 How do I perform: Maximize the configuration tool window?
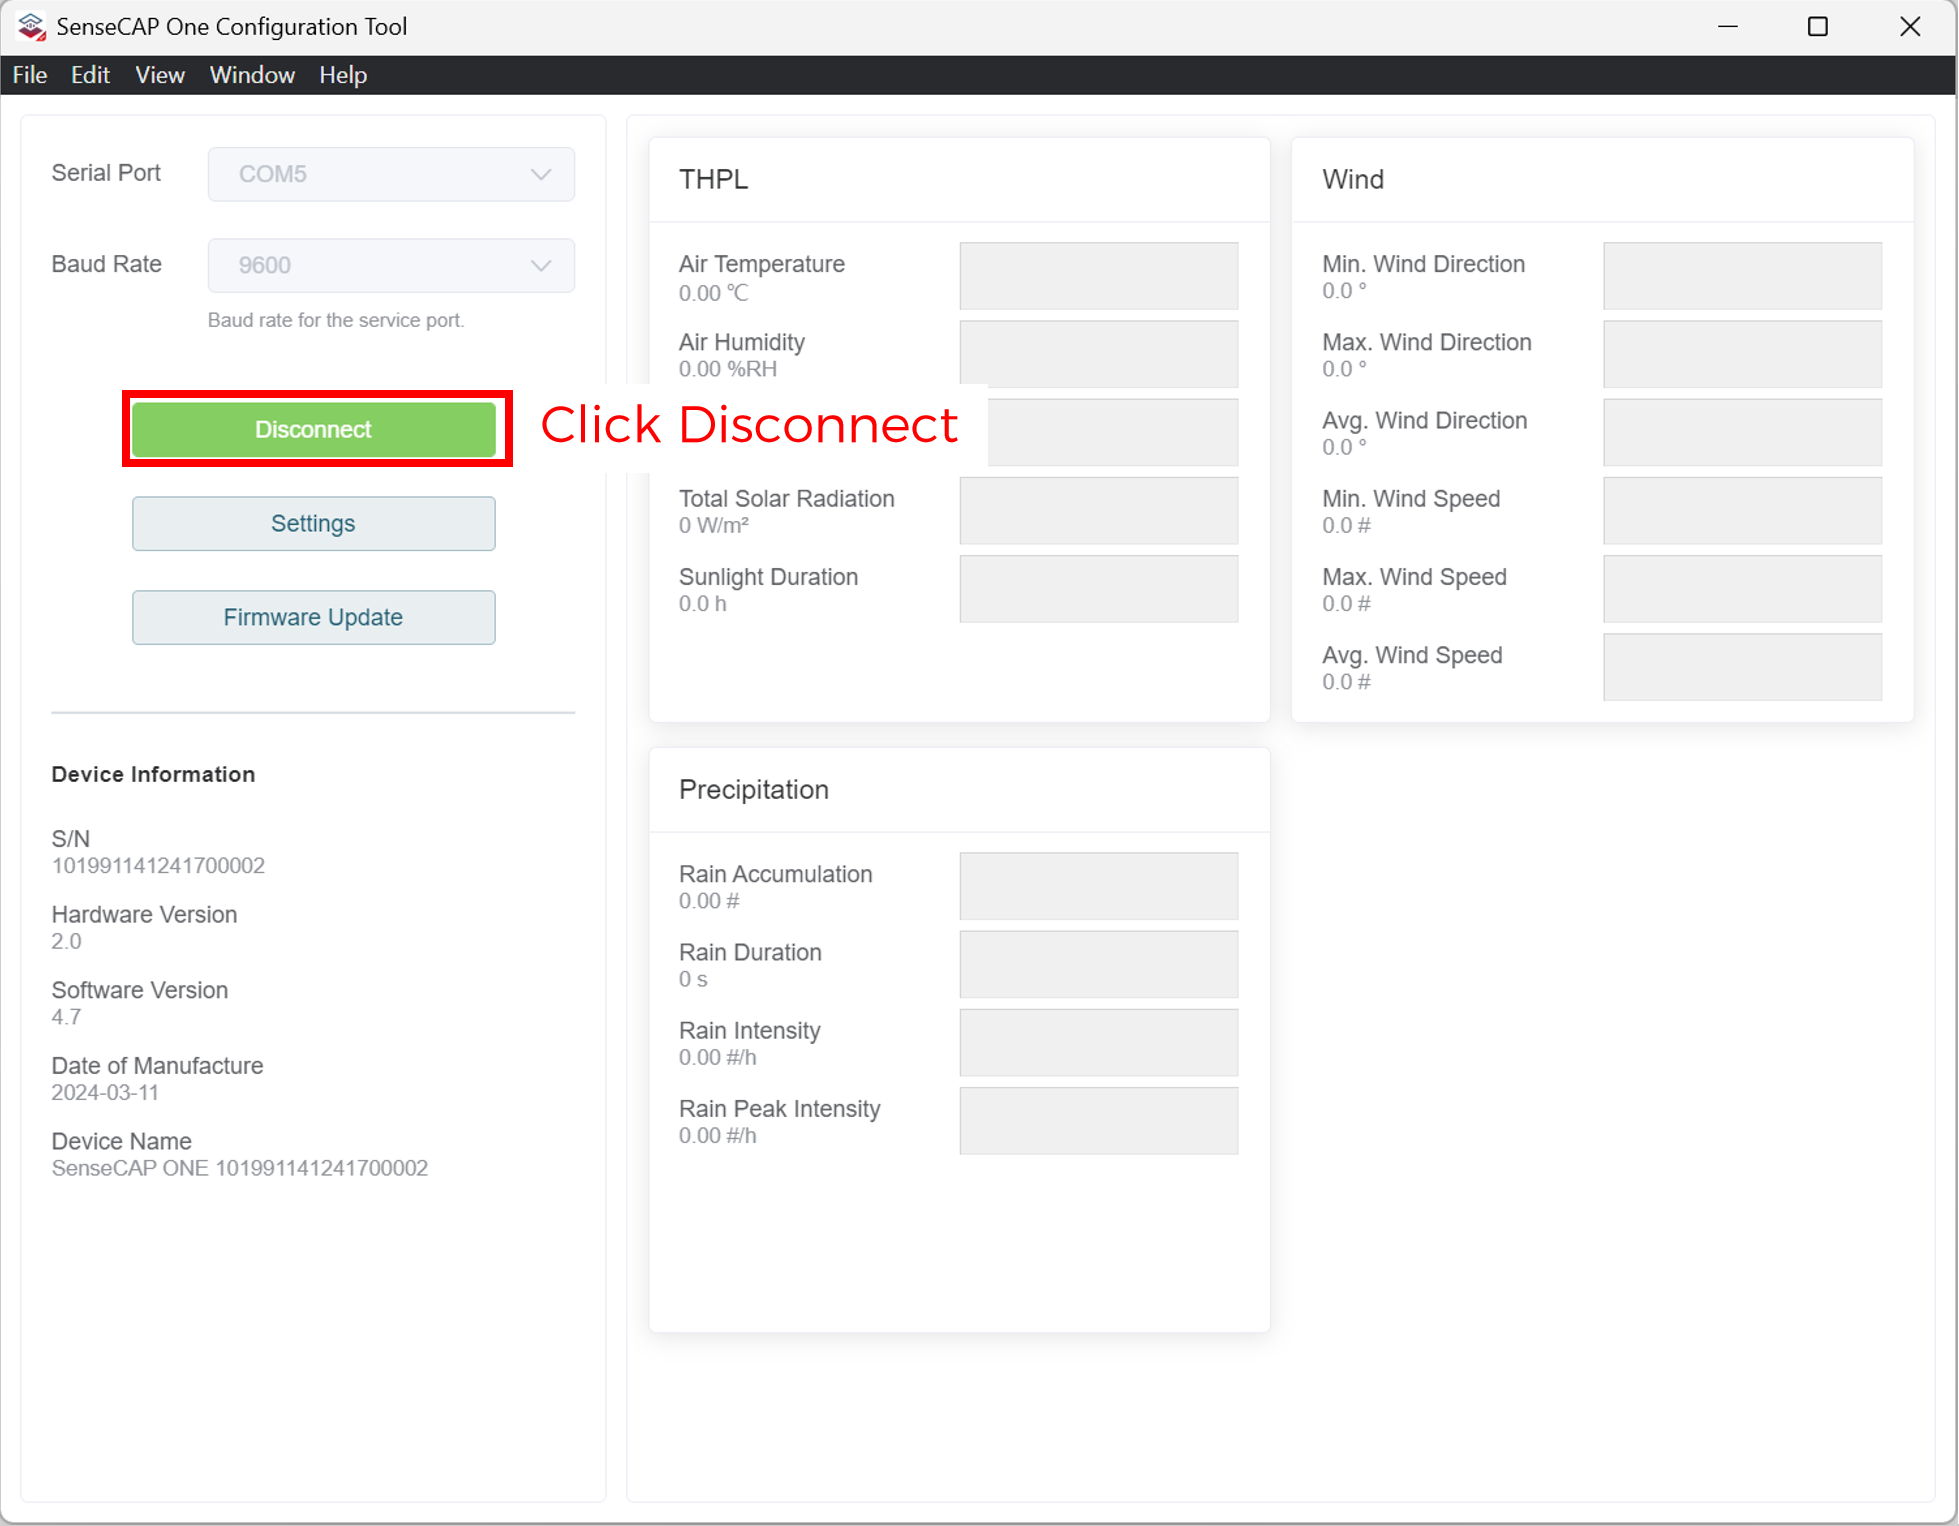(1818, 27)
